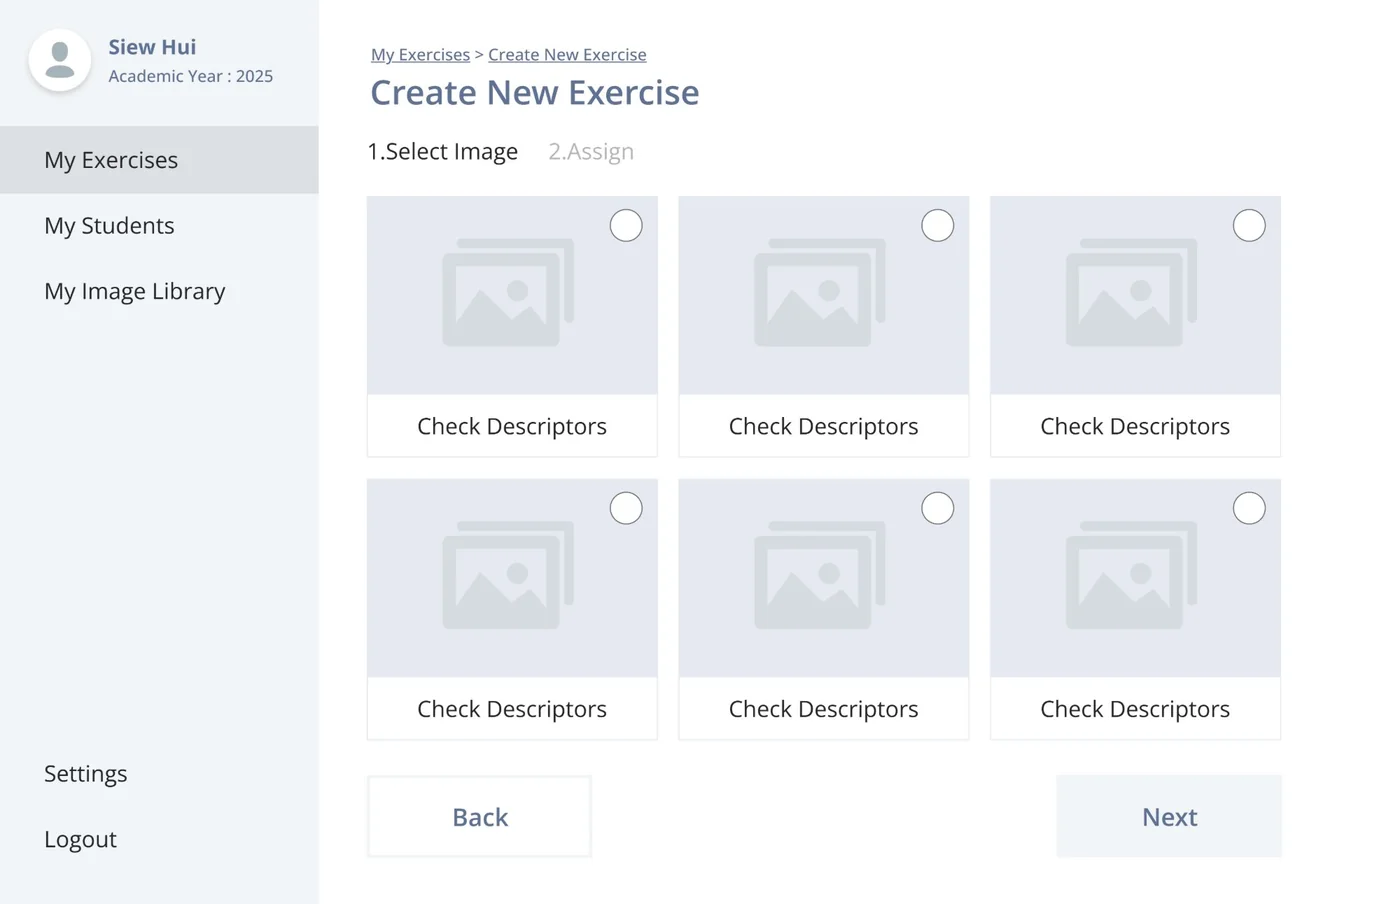The height and width of the screenshot is (904, 1400).
Task: Click the Siew Hui profile name
Action: pos(152,47)
